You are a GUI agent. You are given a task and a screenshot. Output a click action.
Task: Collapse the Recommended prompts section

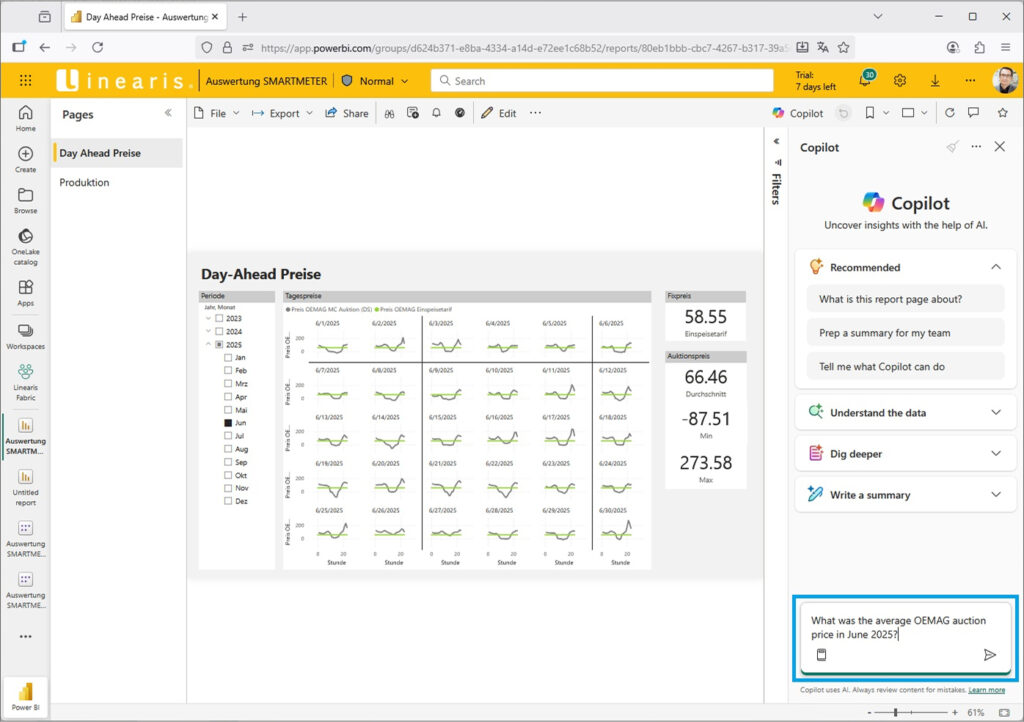(996, 267)
